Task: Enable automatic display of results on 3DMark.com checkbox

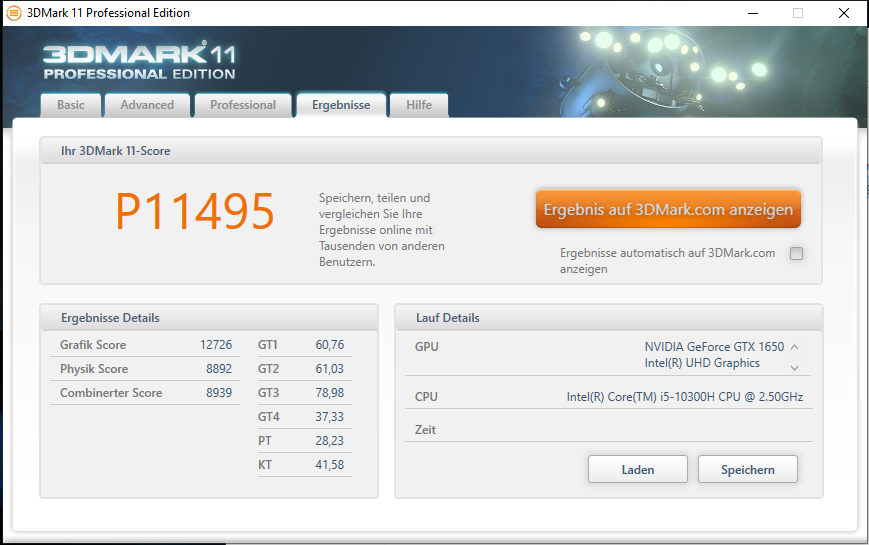Action: (x=796, y=253)
